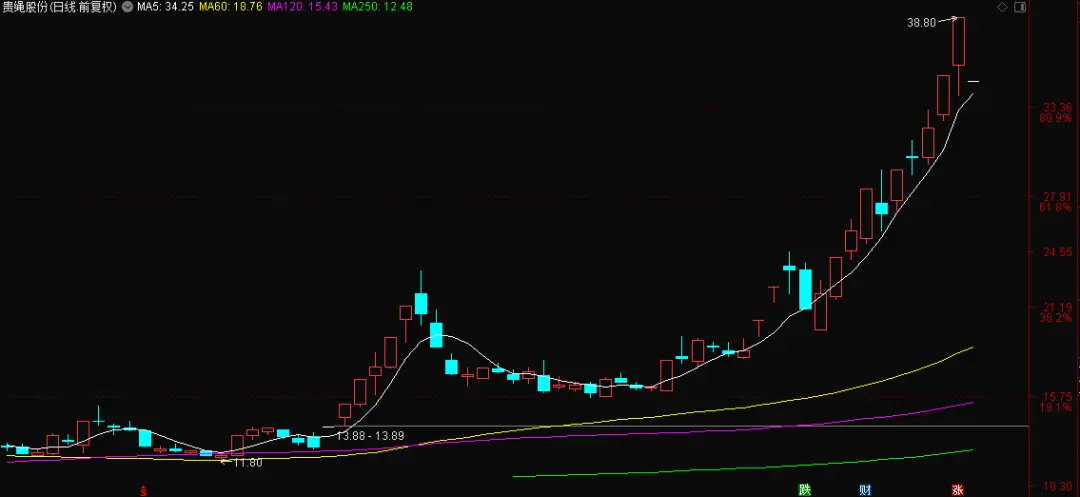The height and width of the screenshot is (497, 1080).
Task: Click the 10.30 price axis label
Action: click(1057, 486)
